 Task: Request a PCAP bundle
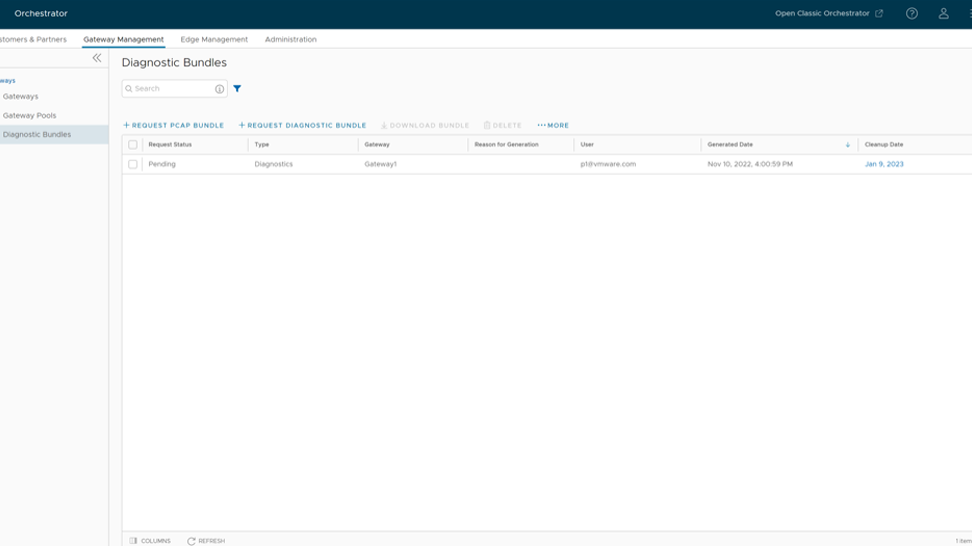[174, 125]
